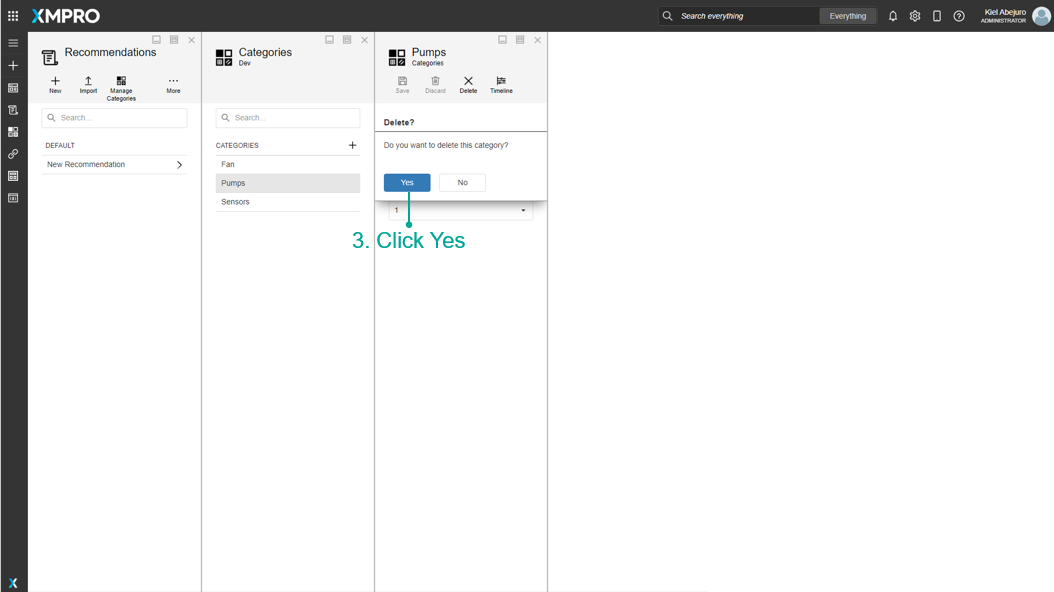Open Manage Categories in Recommendations toolbar
The width and height of the screenshot is (1054, 592).
[121, 82]
